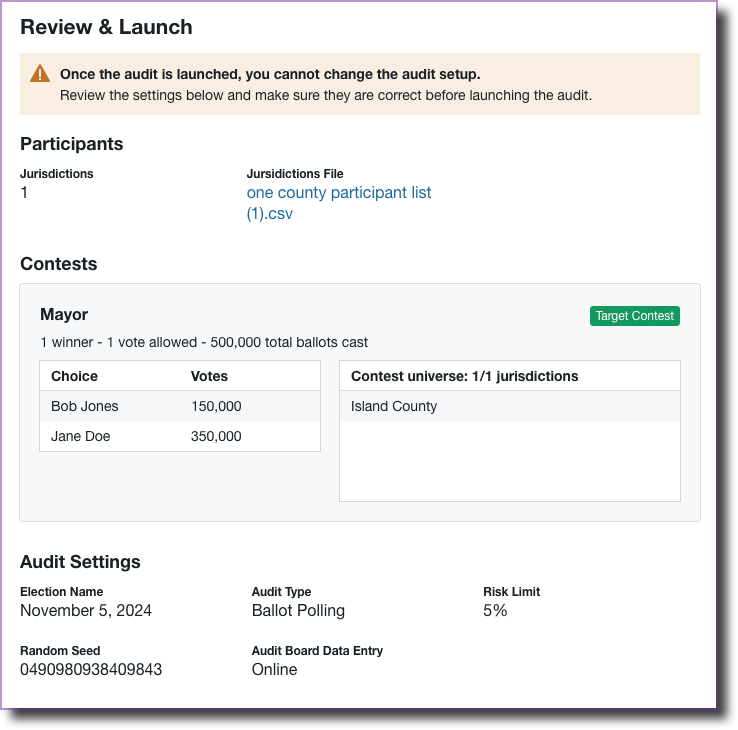Click the Contest universe header
The width and height of the screenshot is (738, 730).
click(464, 376)
